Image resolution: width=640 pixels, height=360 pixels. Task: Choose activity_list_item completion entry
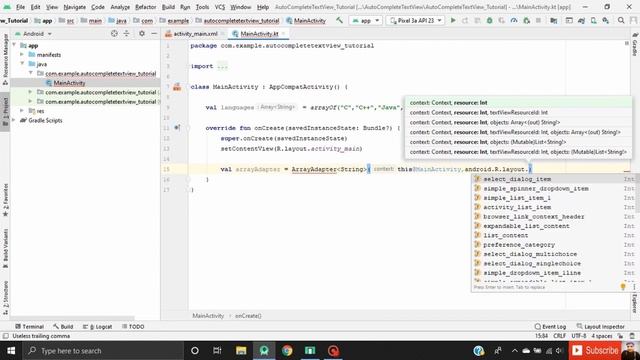(x=553, y=207)
